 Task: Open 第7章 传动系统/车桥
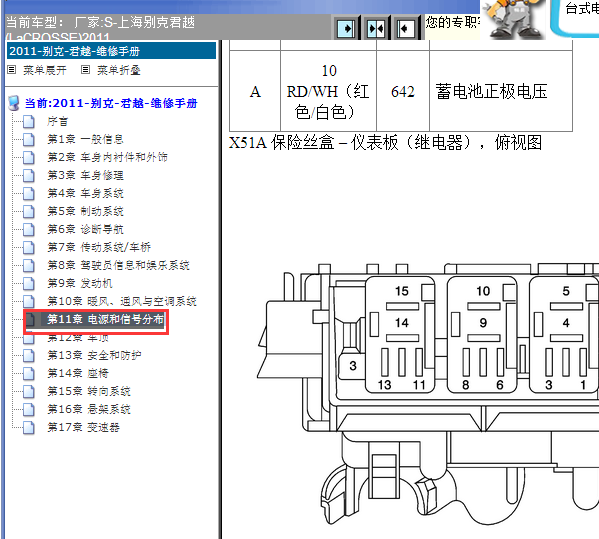click(x=99, y=247)
